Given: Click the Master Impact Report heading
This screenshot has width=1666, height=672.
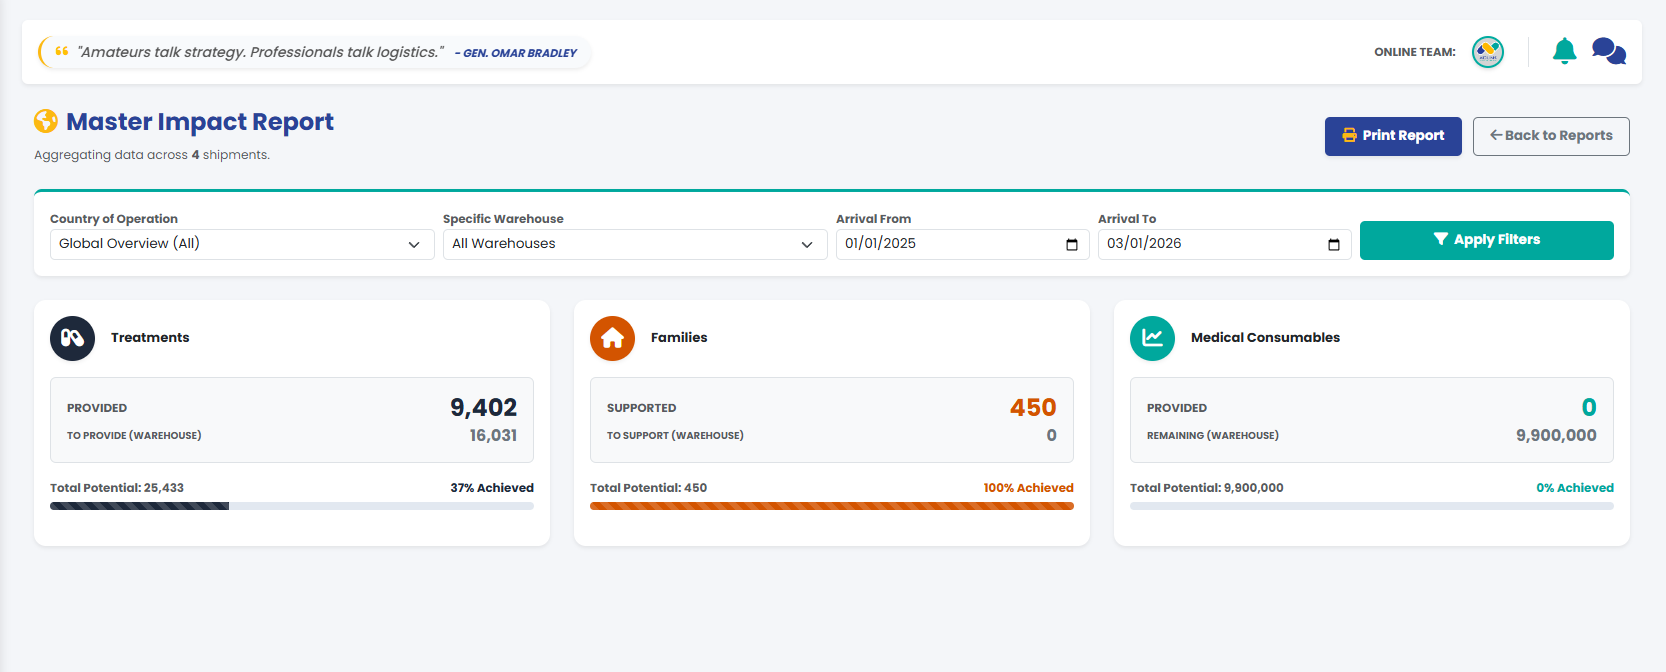Looking at the screenshot, I should tap(200, 122).
